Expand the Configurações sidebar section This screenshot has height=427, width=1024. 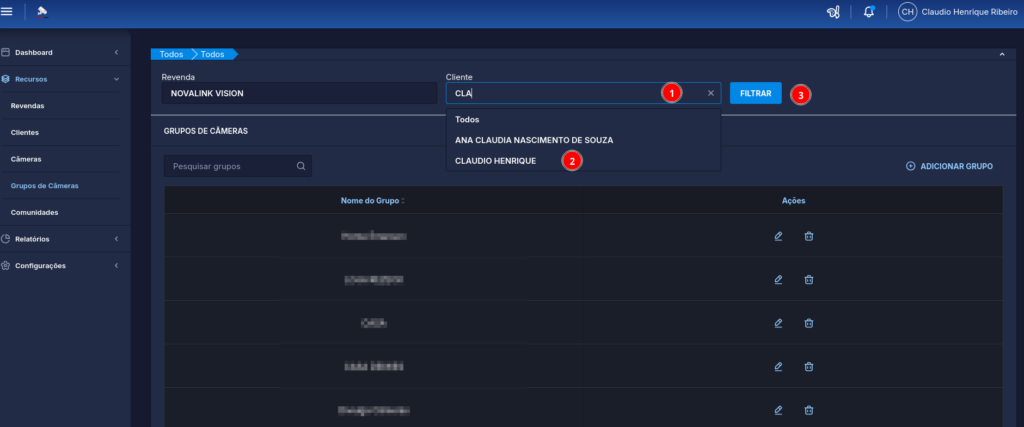point(60,266)
